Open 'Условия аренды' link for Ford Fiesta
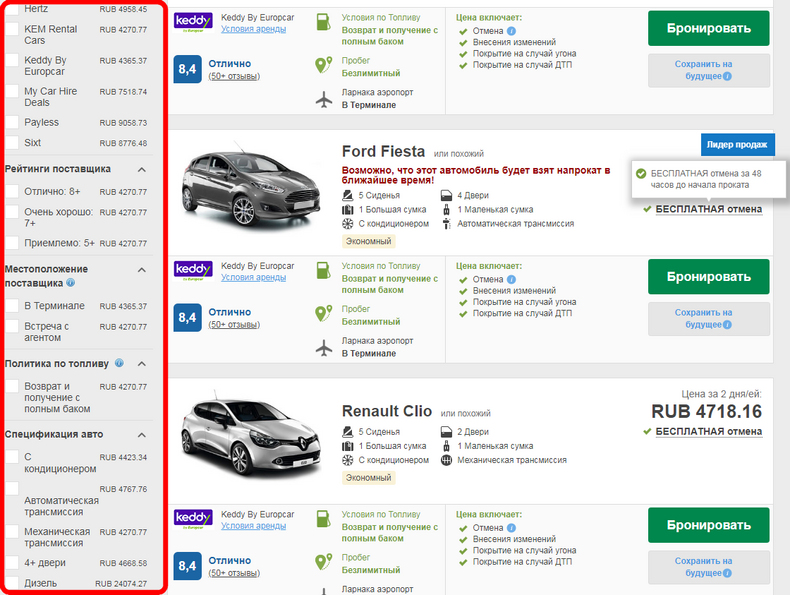The height and width of the screenshot is (595, 790). click(253, 277)
